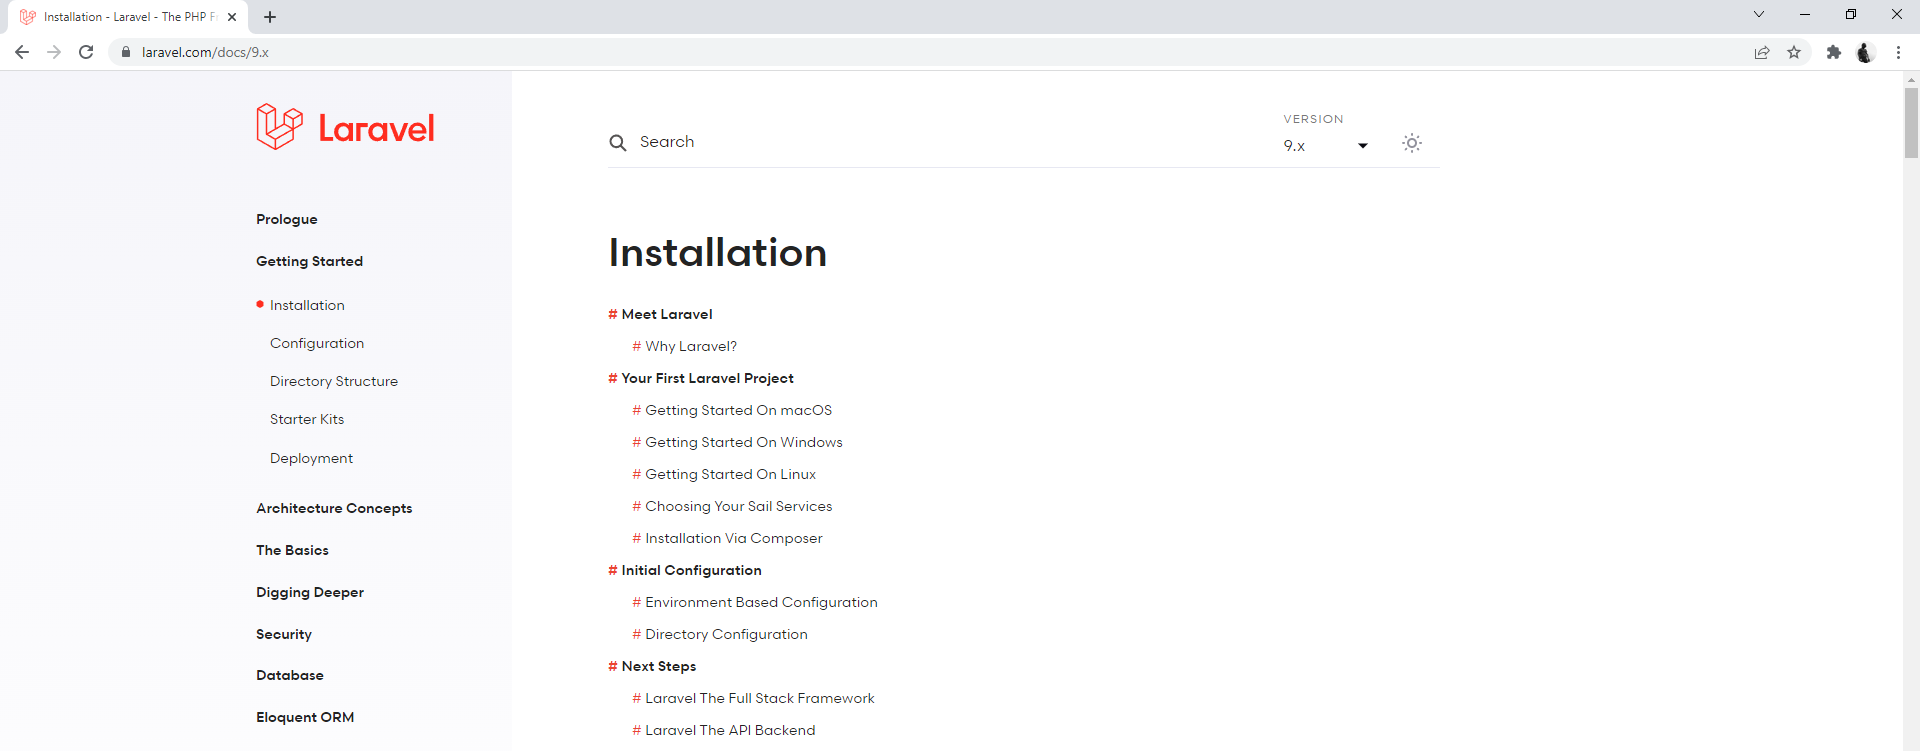Click the page vertical scrollbar thumb
Image resolution: width=1920 pixels, height=751 pixels.
tap(1911, 123)
